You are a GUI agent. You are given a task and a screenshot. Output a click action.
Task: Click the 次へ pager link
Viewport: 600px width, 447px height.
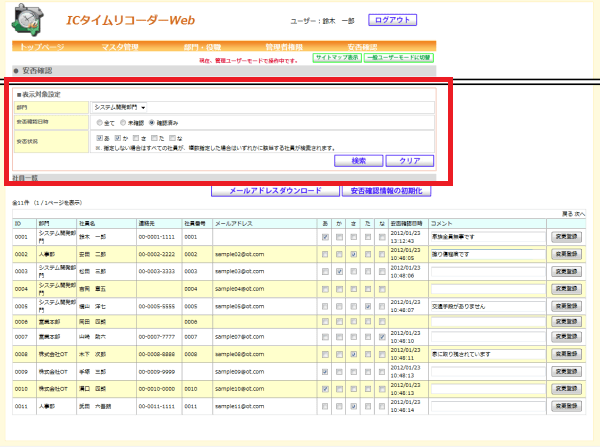point(579,214)
